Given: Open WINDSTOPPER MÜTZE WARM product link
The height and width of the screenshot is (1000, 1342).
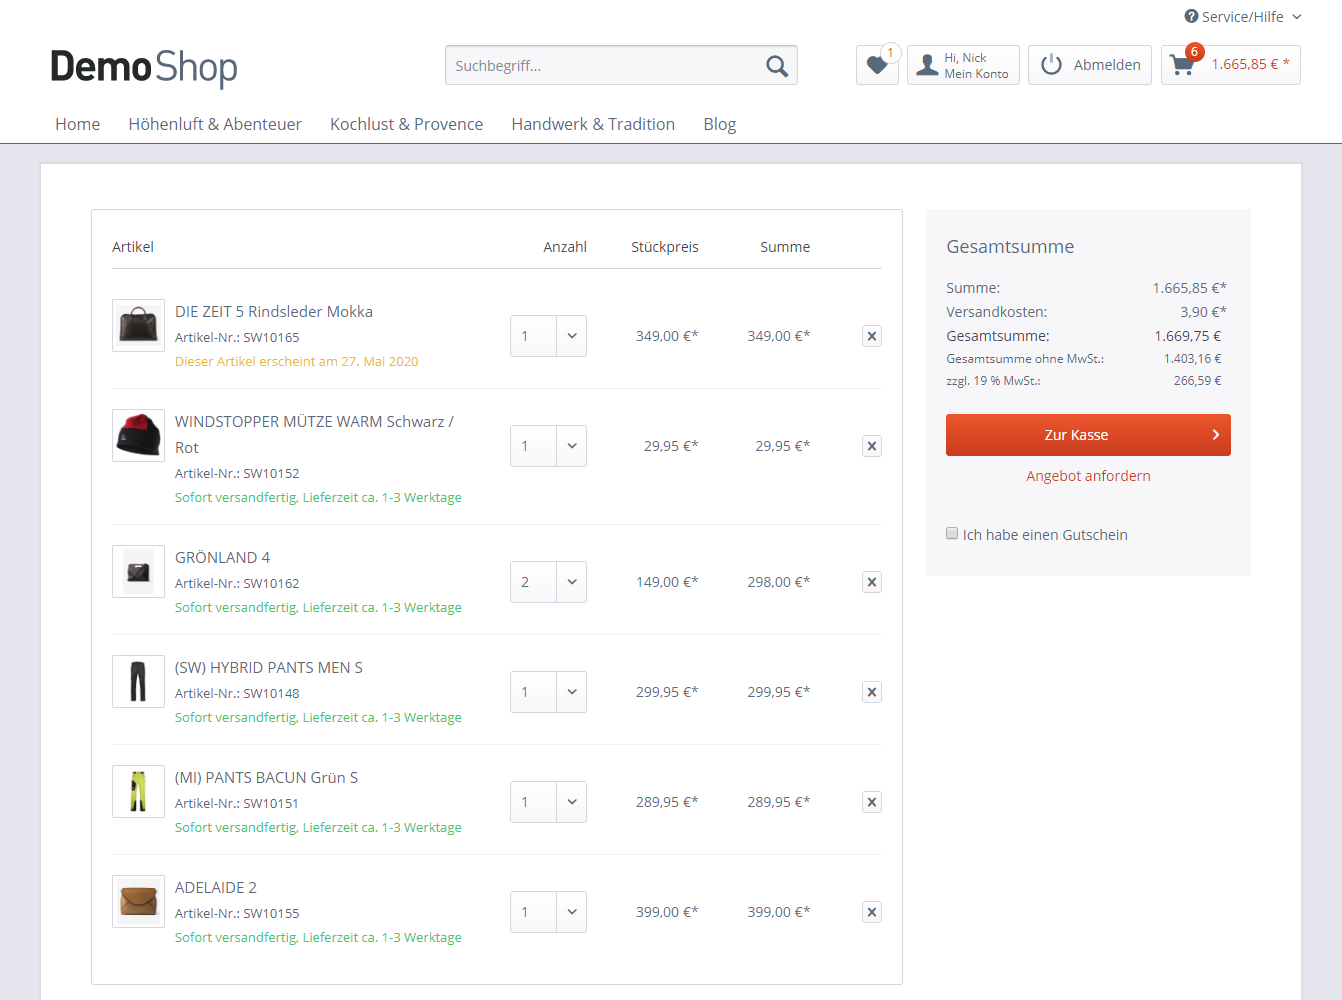Looking at the screenshot, I should click(x=314, y=435).
